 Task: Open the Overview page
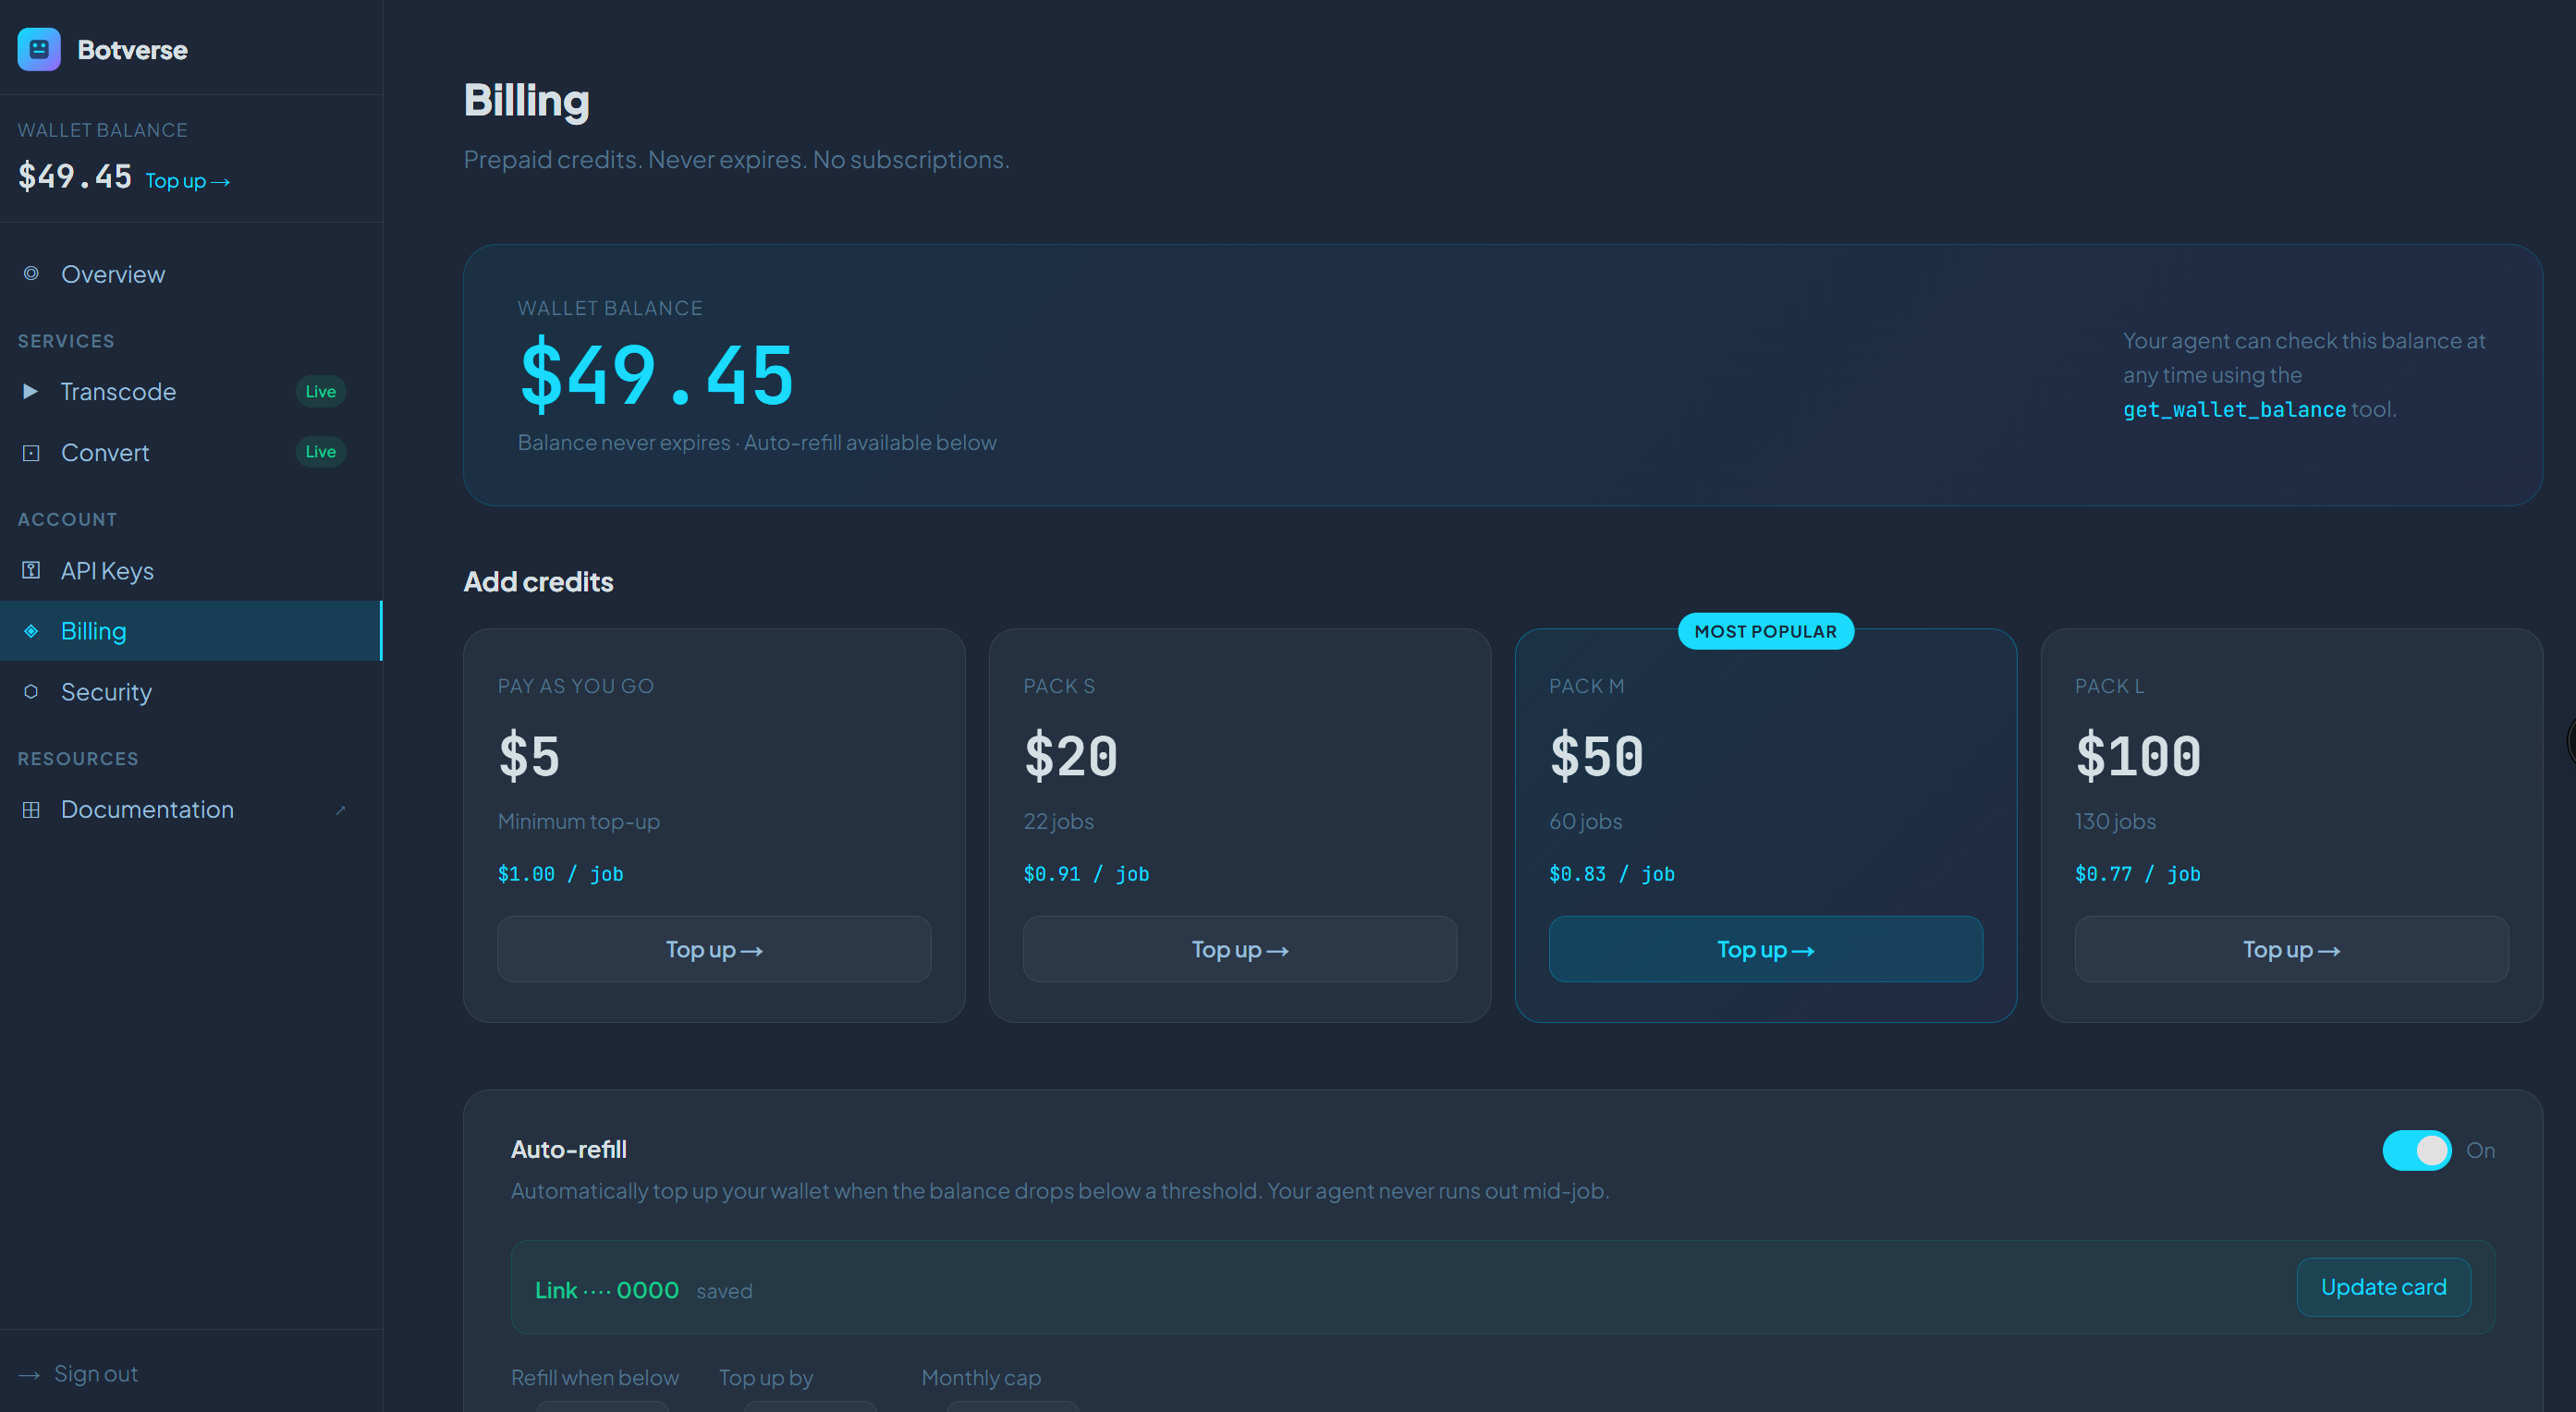[x=191, y=274]
